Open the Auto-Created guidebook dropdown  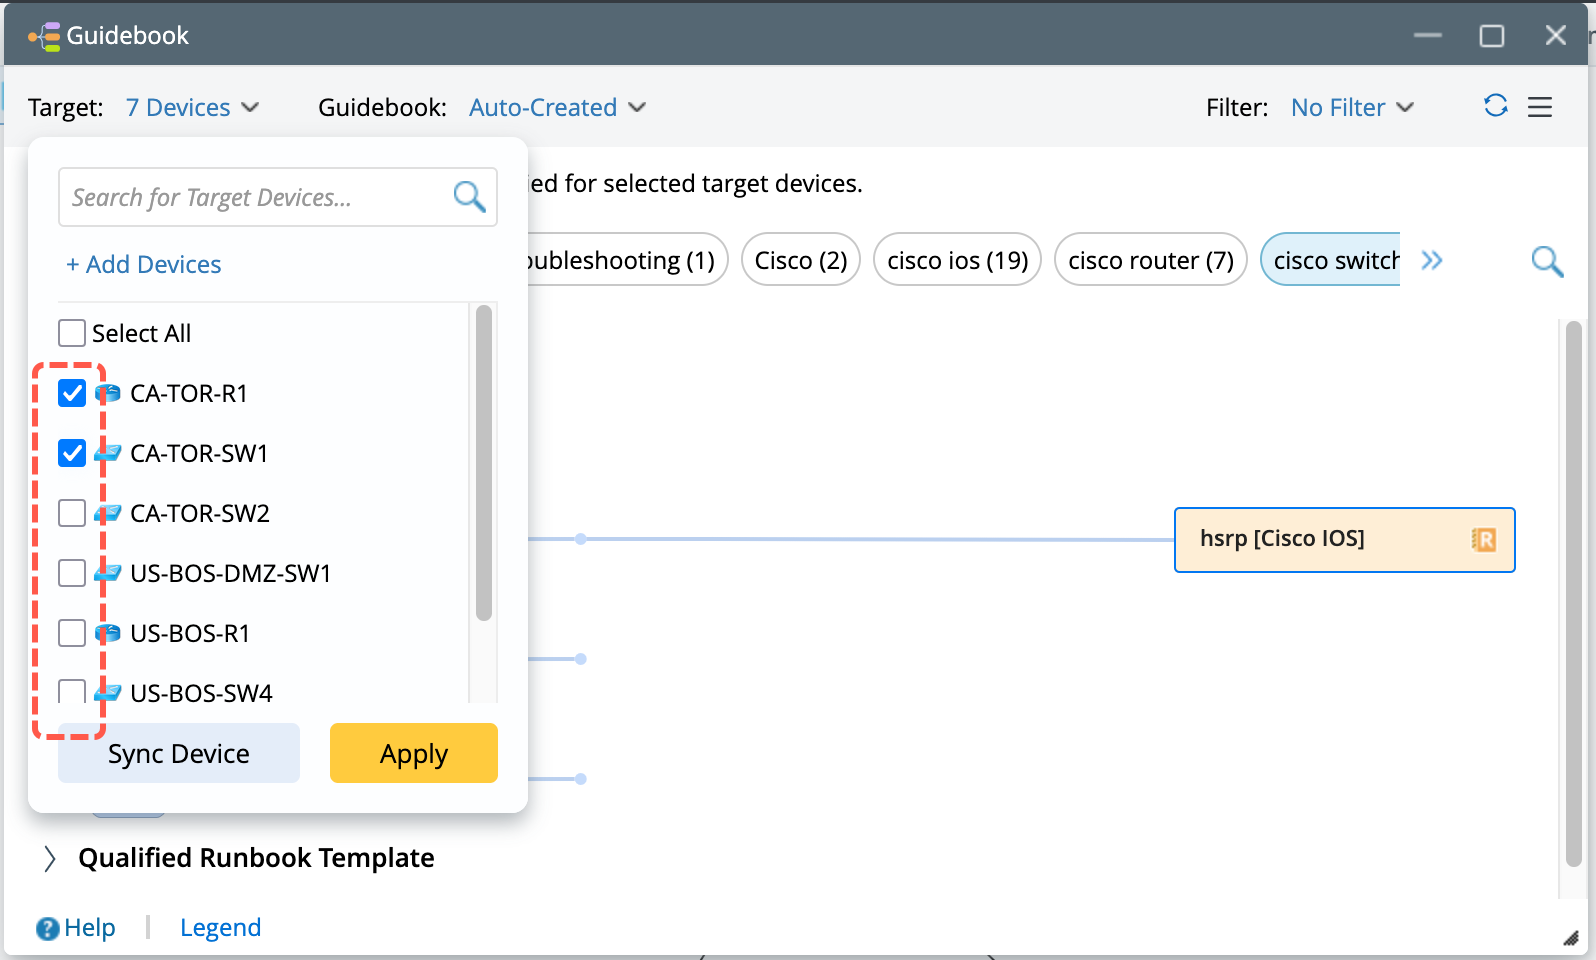click(x=557, y=108)
